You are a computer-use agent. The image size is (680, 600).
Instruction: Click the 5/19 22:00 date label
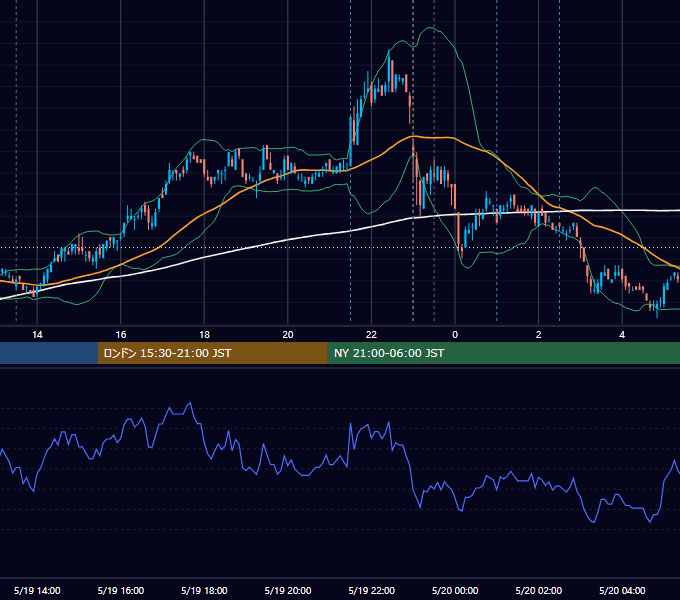(372, 590)
